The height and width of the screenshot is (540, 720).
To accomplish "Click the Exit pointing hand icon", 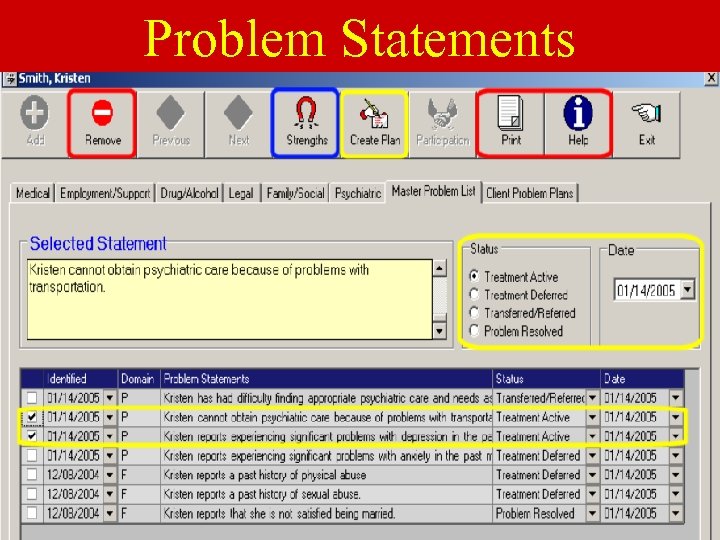I will [647, 113].
